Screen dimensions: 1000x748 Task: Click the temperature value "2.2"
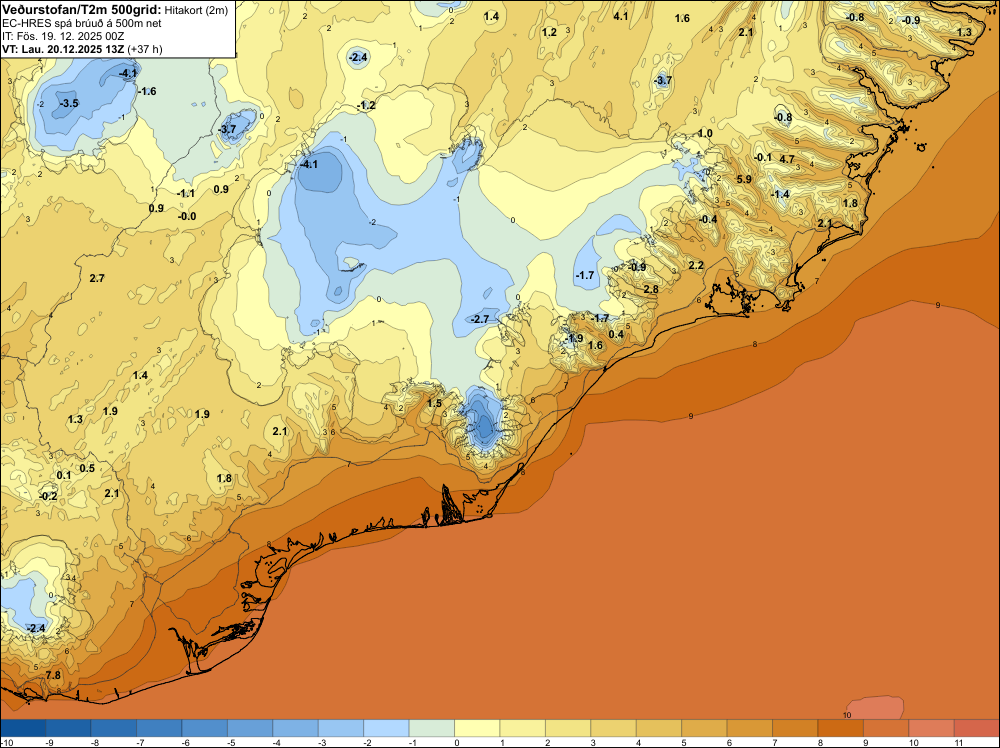coord(696,265)
